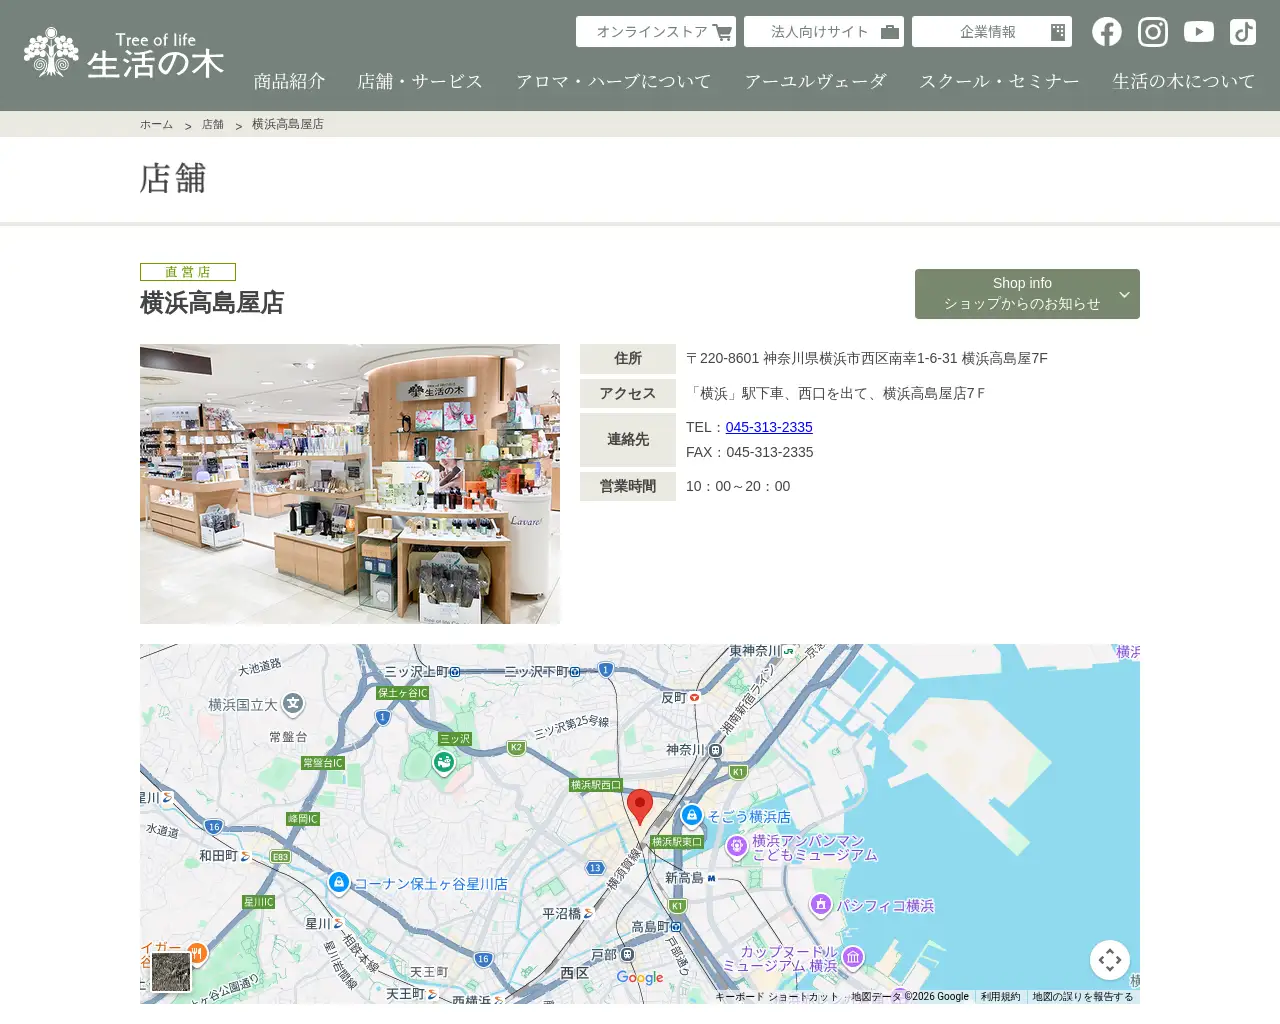Click the 峰岡IC interchange sign
1280x1024 pixels.
pos(303,819)
